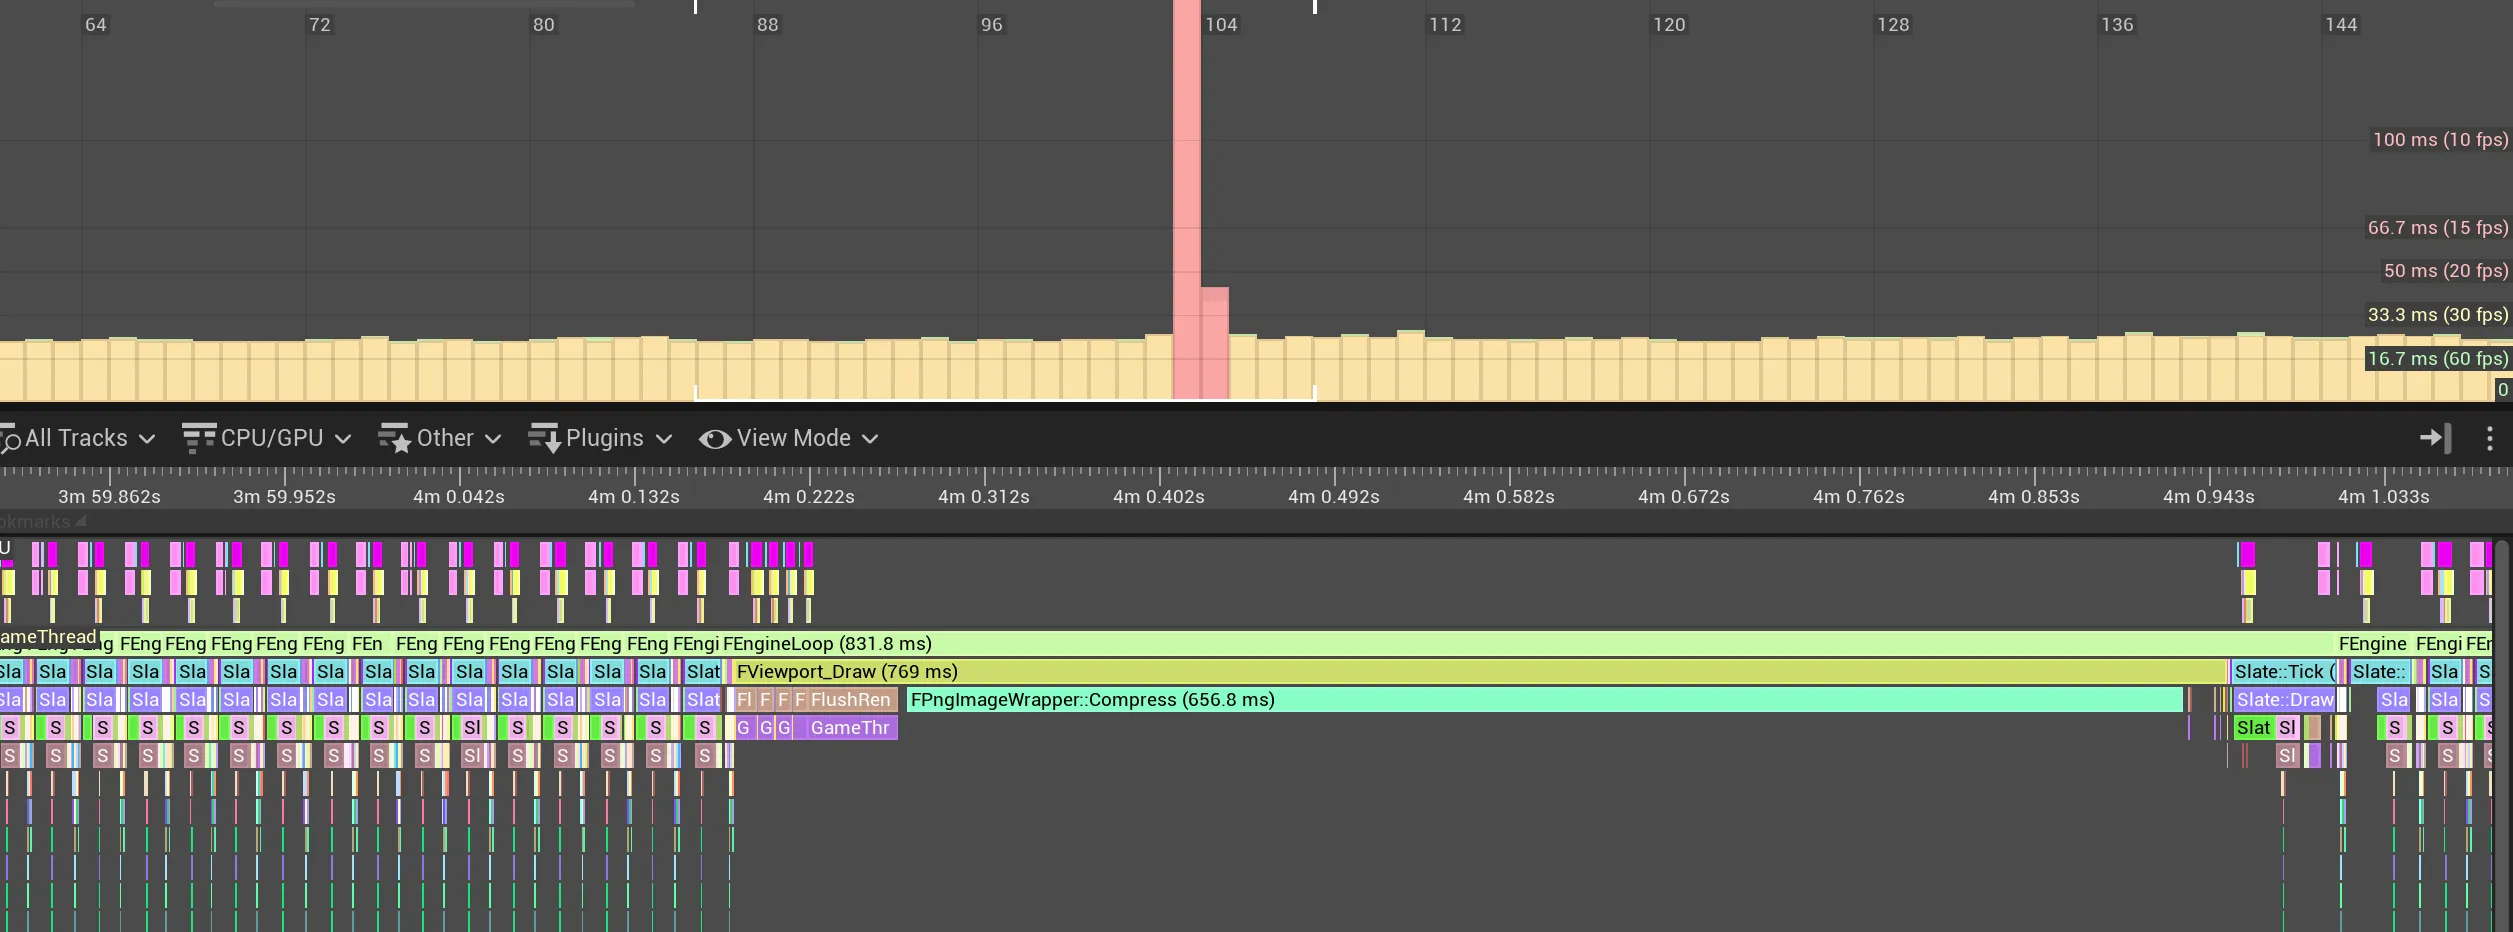The image size is (2513, 932).
Task: Click the View Mode eye icon
Action: tap(714, 439)
